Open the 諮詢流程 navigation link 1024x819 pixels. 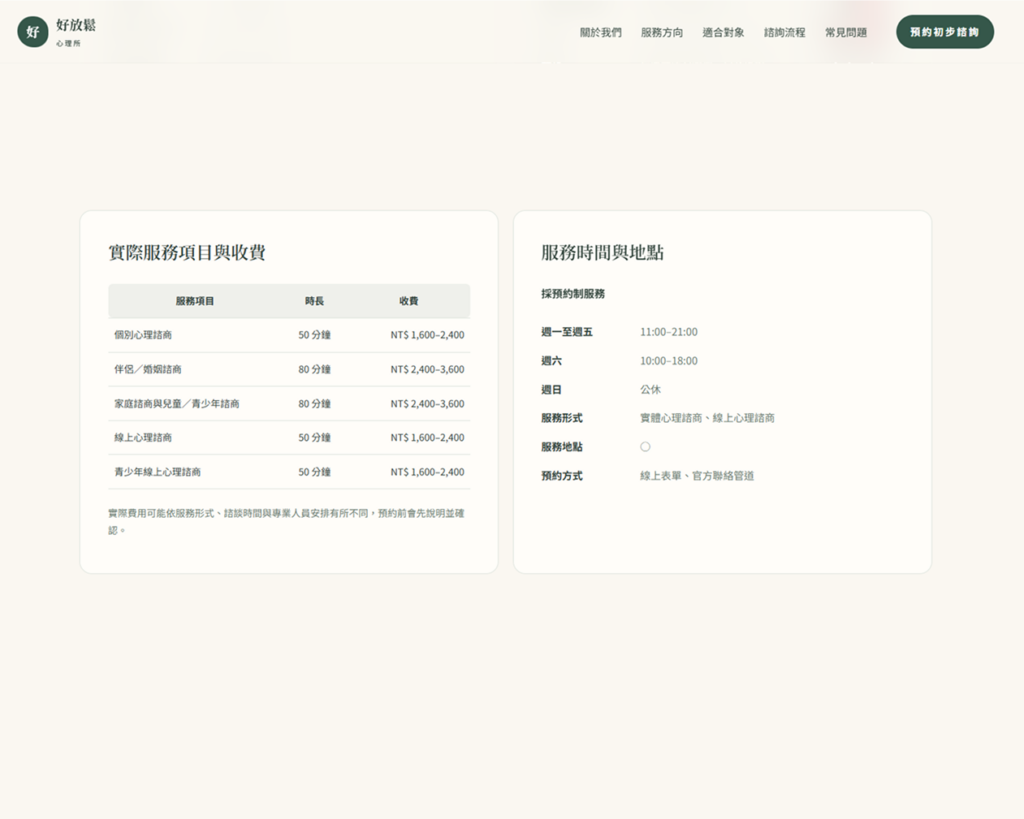point(784,32)
